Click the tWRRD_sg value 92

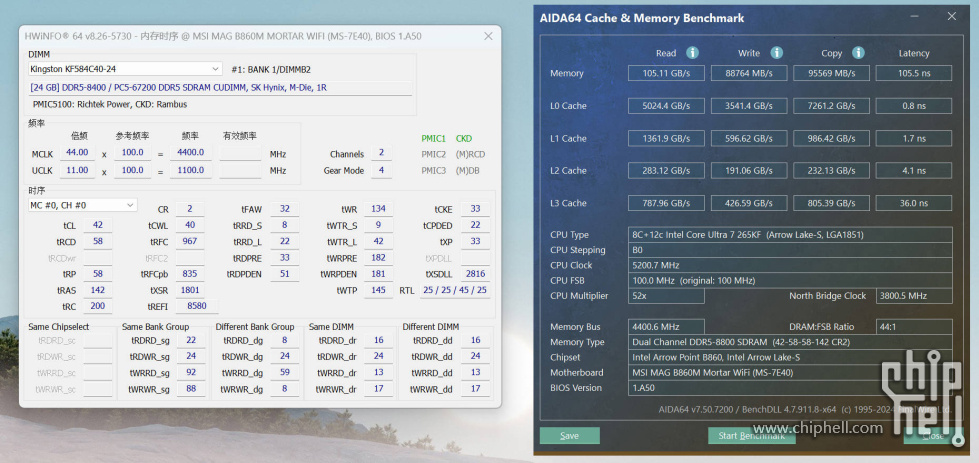pyautogui.click(x=191, y=373)
